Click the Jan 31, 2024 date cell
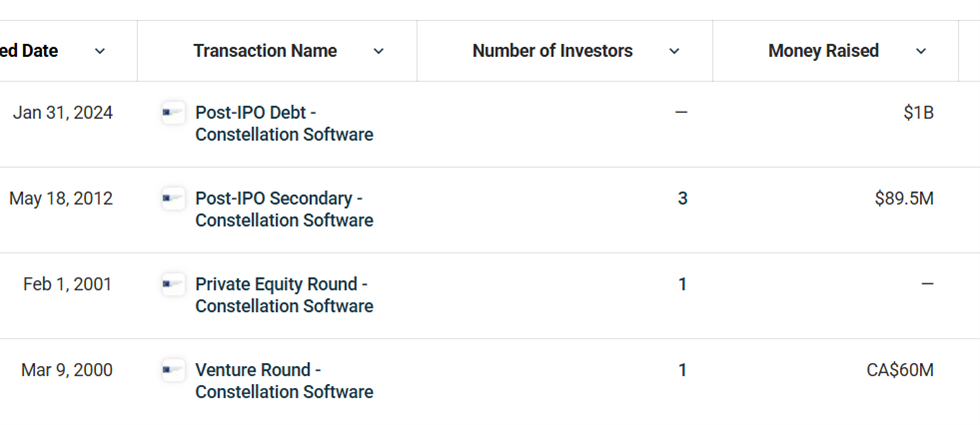980x425 pixels. (x=62, y=113)
